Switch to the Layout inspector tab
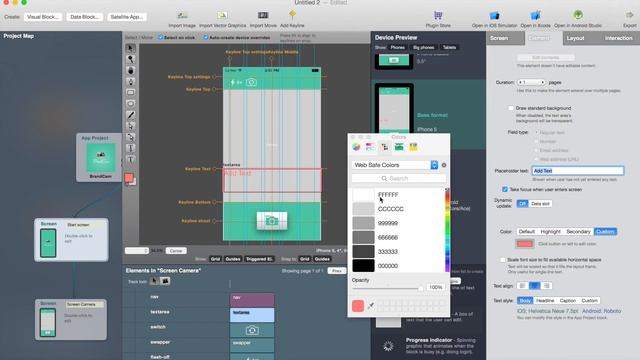Image resolution: width=640 pixels, height=360 pixels. (x=576, y=38)
